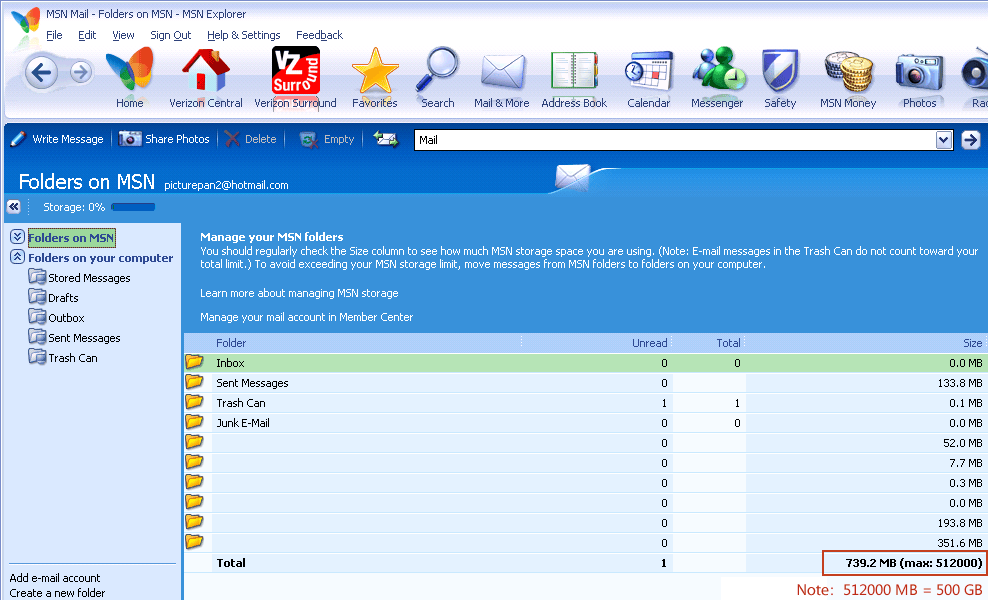Select the Inbox row in folder list

pyautogui.click(x=585, y=363)
